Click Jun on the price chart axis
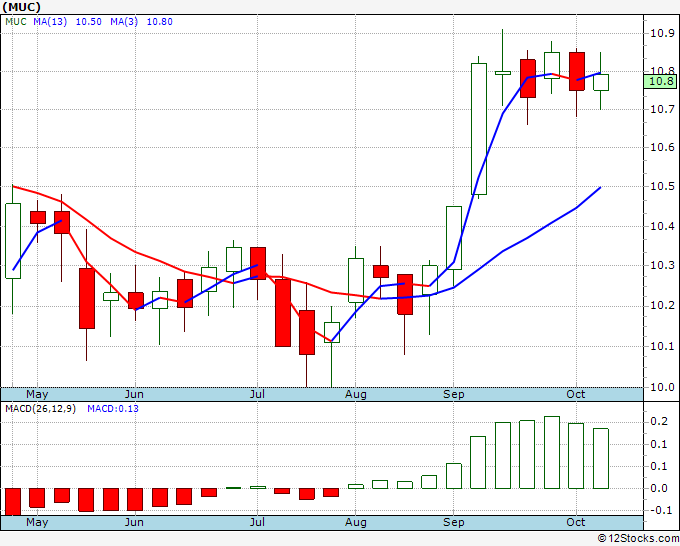680x546 pixels. click(134, 394)
